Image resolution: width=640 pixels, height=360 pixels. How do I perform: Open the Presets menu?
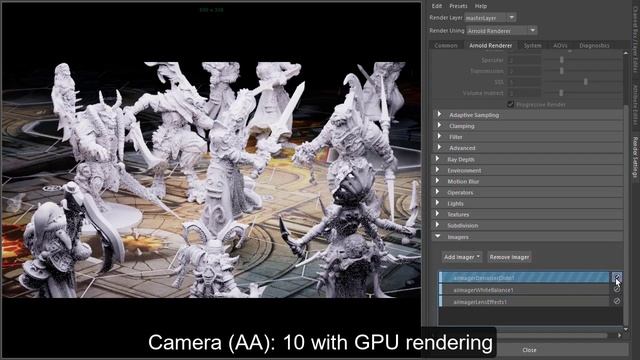coord(458,6)
